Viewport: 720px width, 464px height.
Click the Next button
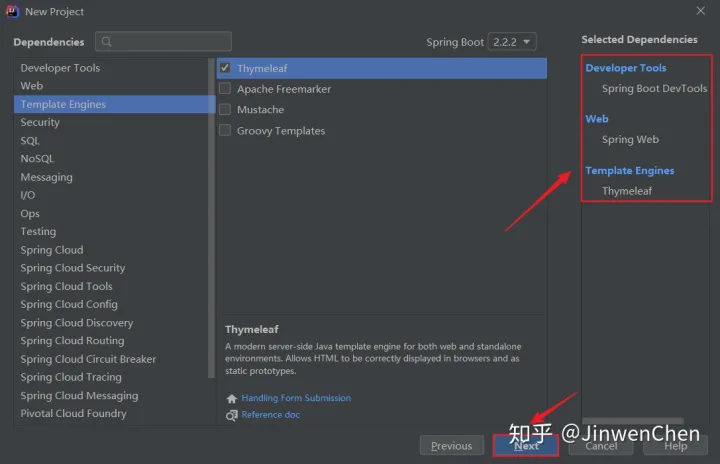click(526, 446)
